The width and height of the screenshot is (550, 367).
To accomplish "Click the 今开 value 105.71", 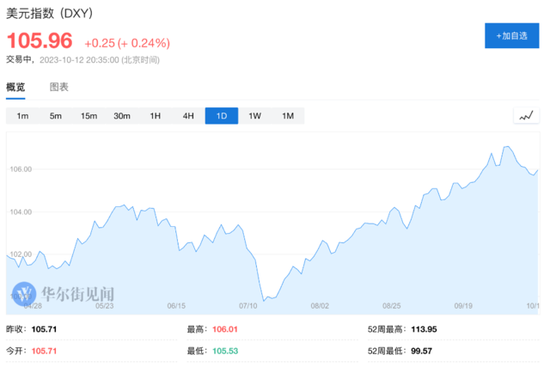I will (x=44, y=351).
